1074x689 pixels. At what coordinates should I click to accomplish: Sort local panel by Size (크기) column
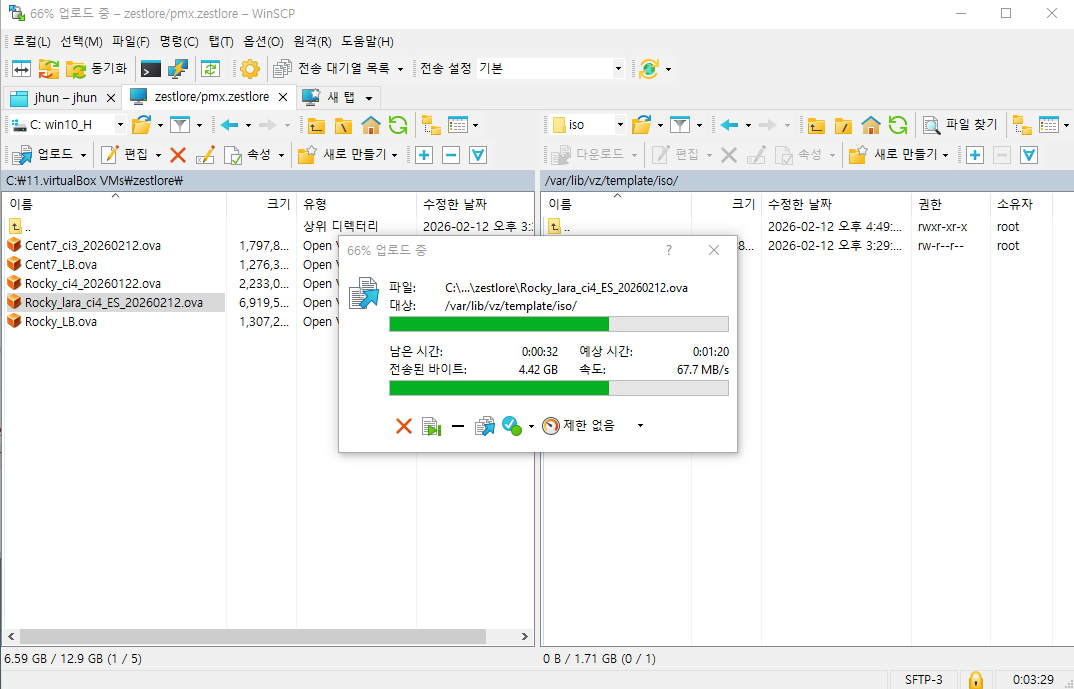coord(262,204)
